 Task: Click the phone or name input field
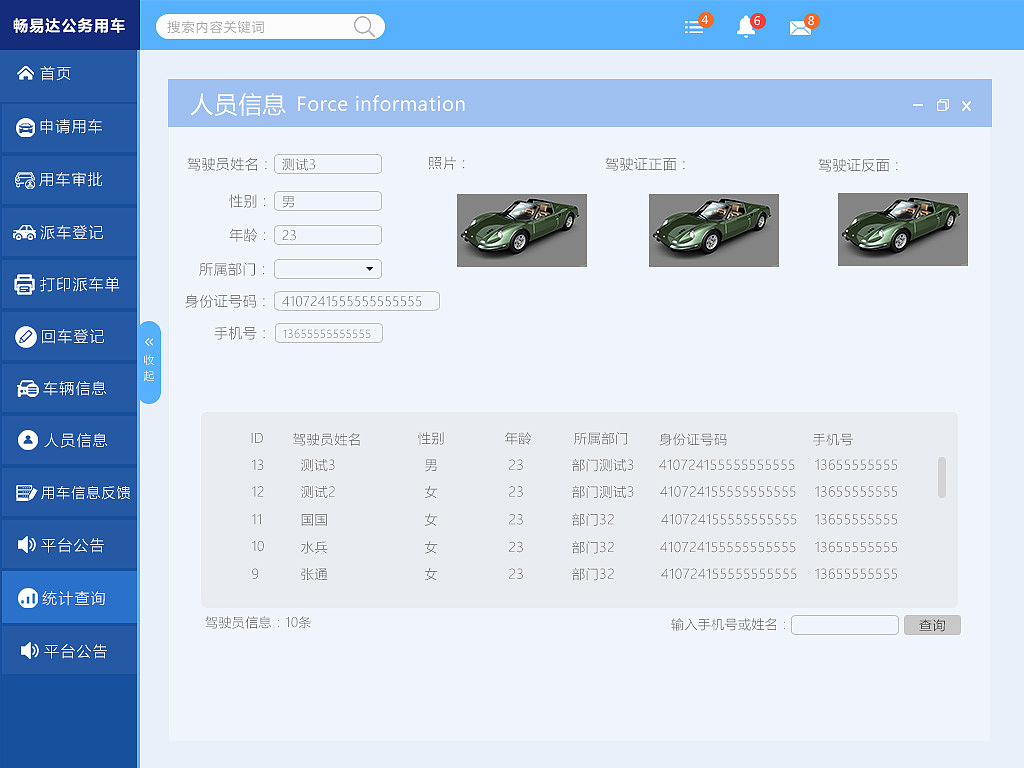point(844,624)
